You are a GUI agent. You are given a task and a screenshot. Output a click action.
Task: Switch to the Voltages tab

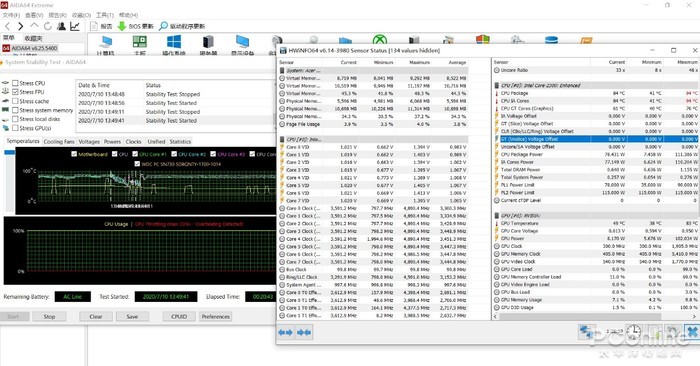89,141
